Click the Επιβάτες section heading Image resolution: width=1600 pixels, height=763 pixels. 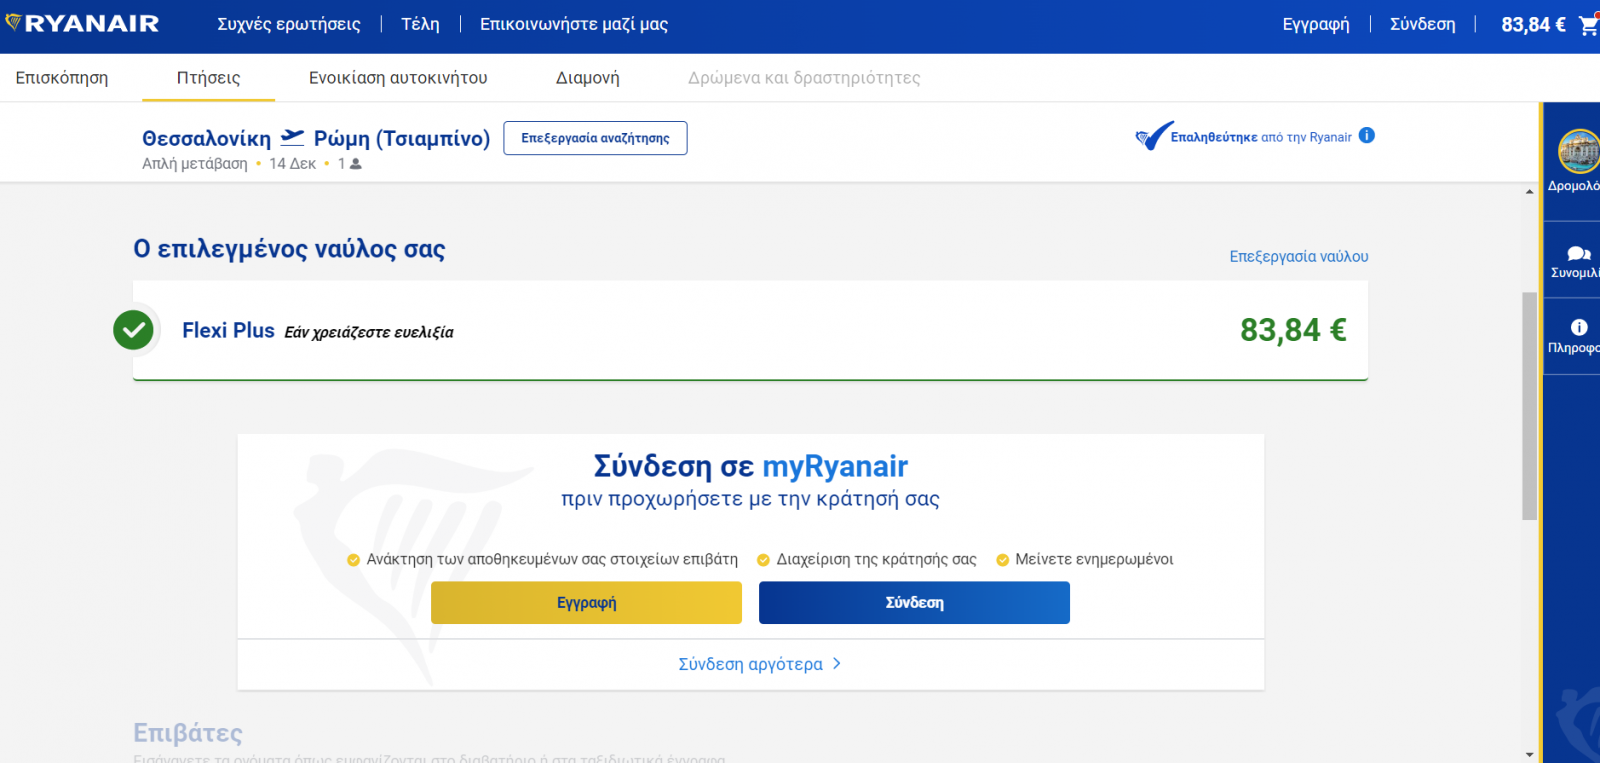point(188,733)
